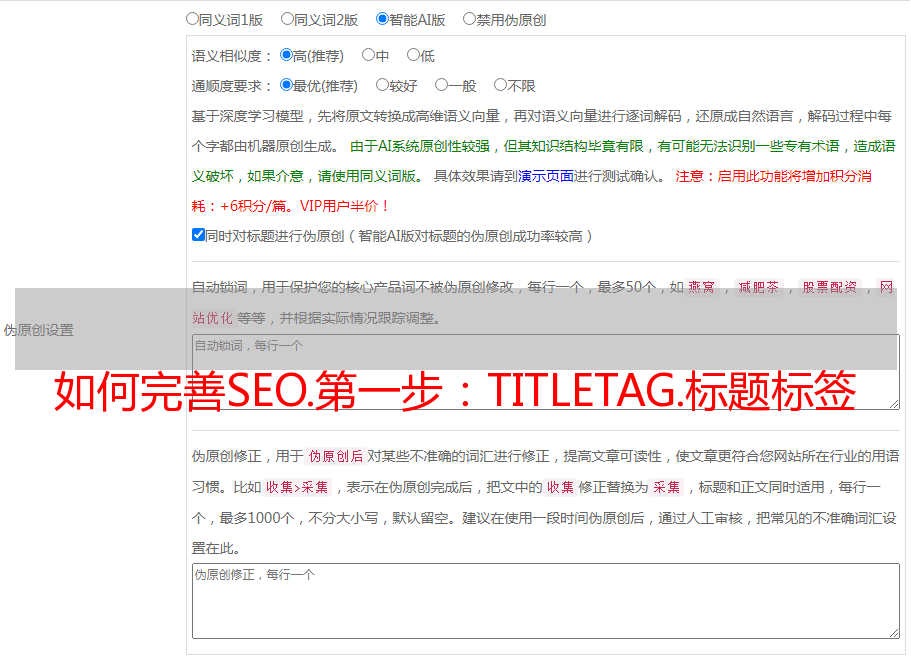Click the 语义相似度 label
This screenshot has height=658, width=911.
[231, 56]
